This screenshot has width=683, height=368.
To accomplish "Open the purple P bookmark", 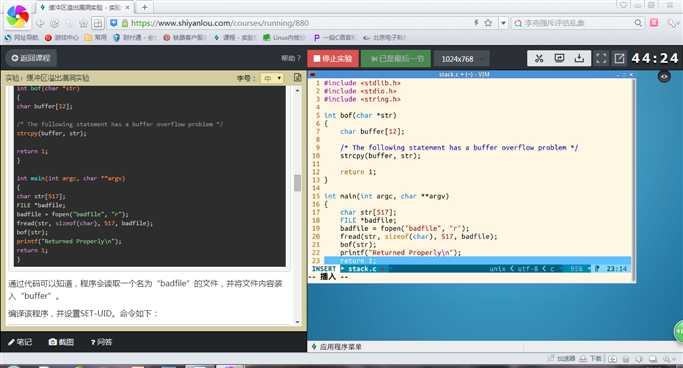I will pyautogui.click(x=335, y=37).
